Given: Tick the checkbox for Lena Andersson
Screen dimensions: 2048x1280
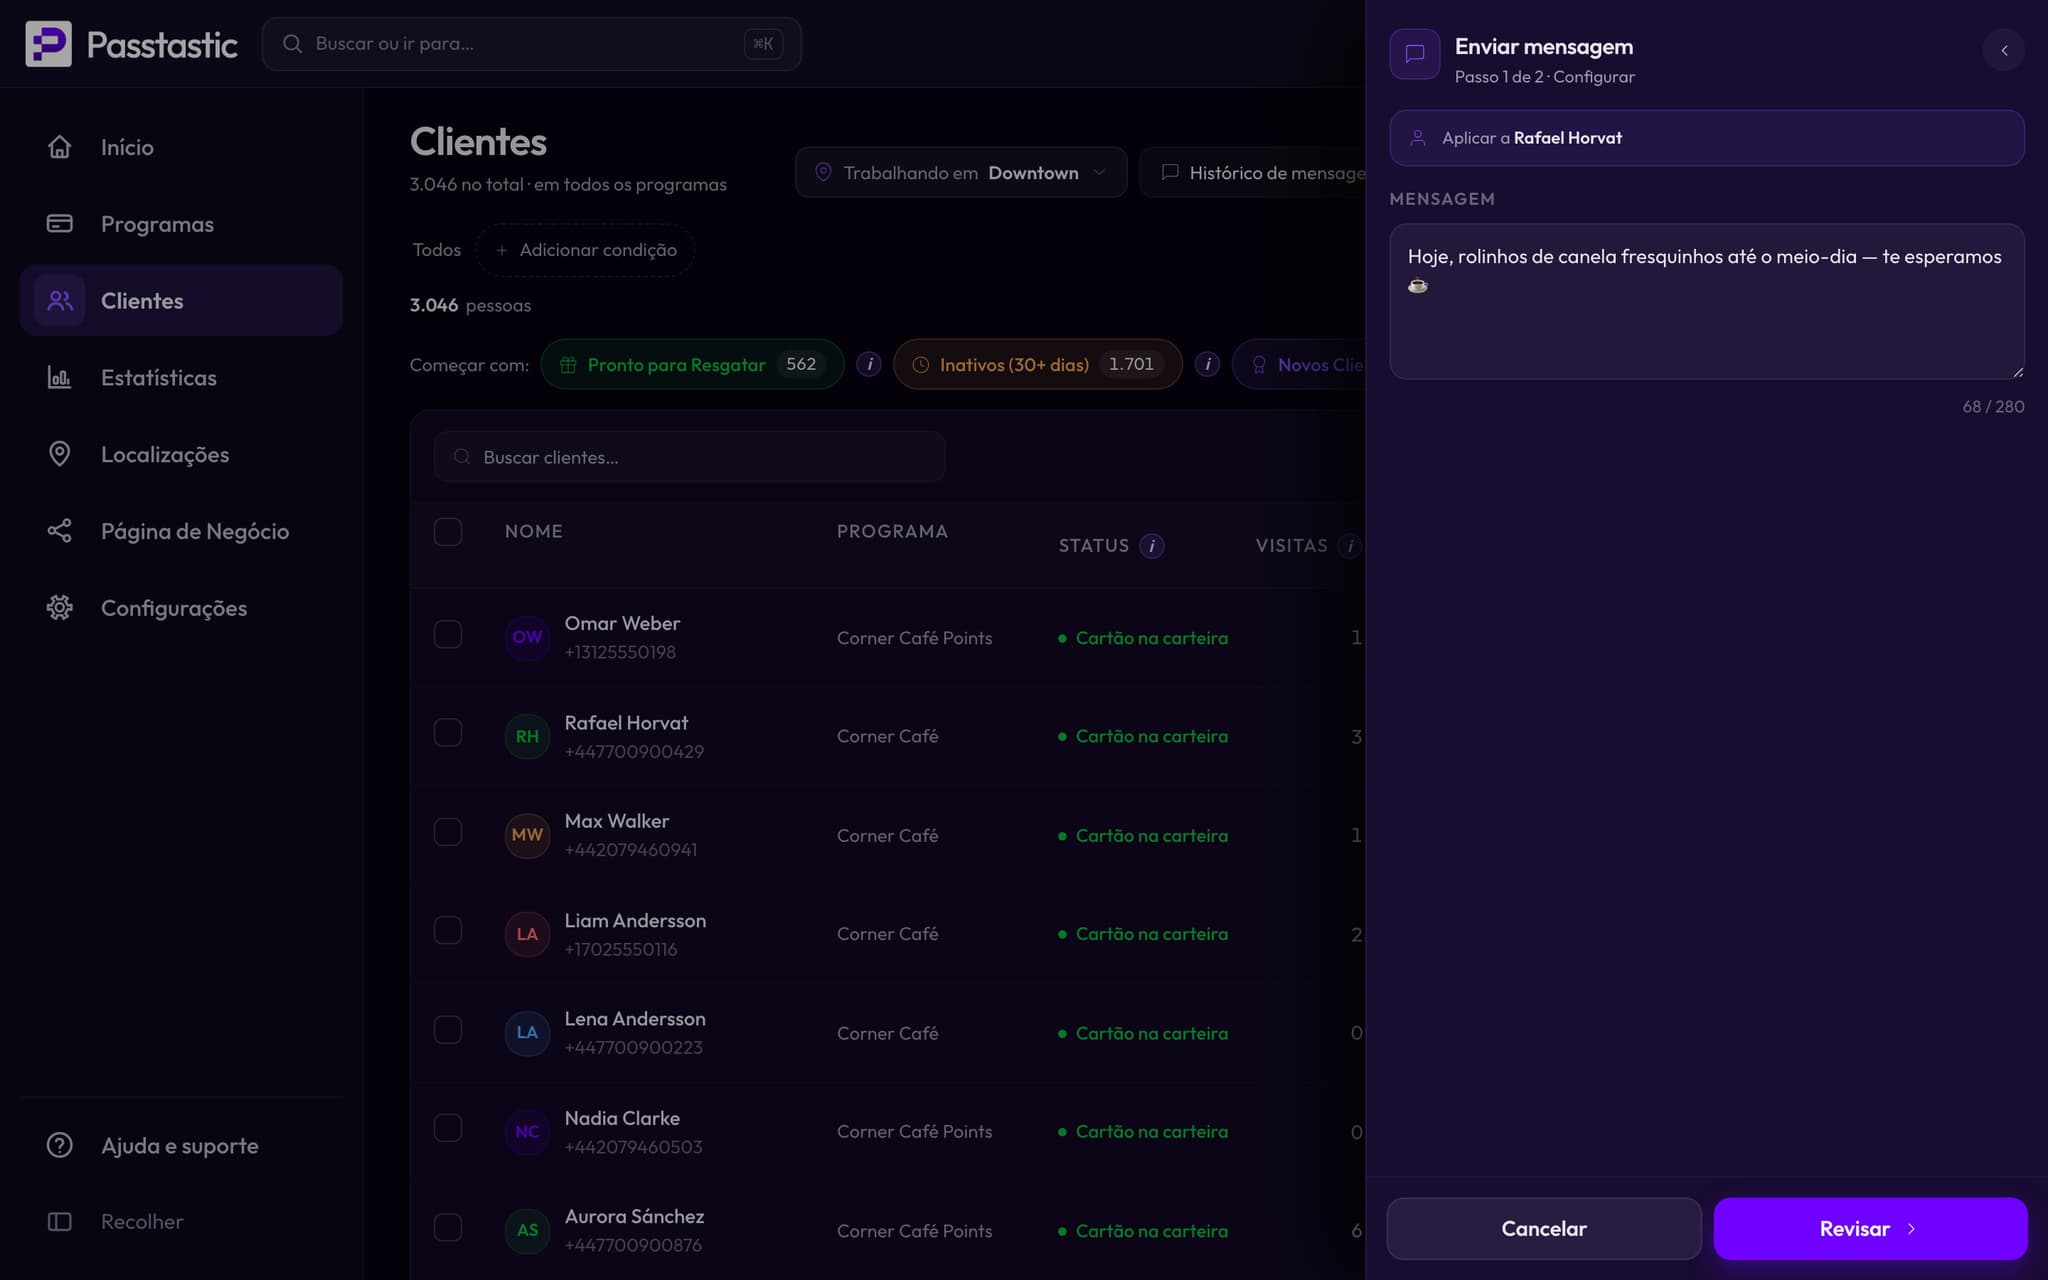Looking at the screenshot, I should coord(448,1029).
